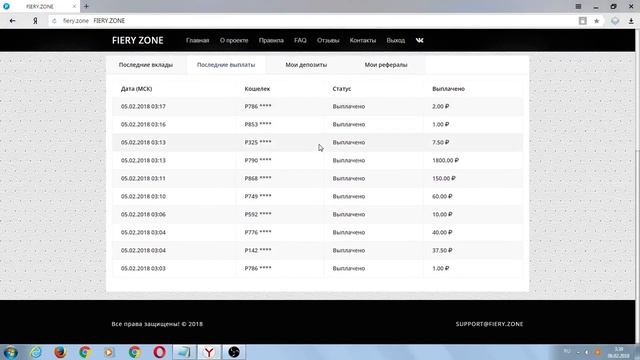Image resolution: width=640 pixels, height=360 pixels.
Task: Click the Выплачено column header
Action: pyautogui.click(x=448, y=89)
